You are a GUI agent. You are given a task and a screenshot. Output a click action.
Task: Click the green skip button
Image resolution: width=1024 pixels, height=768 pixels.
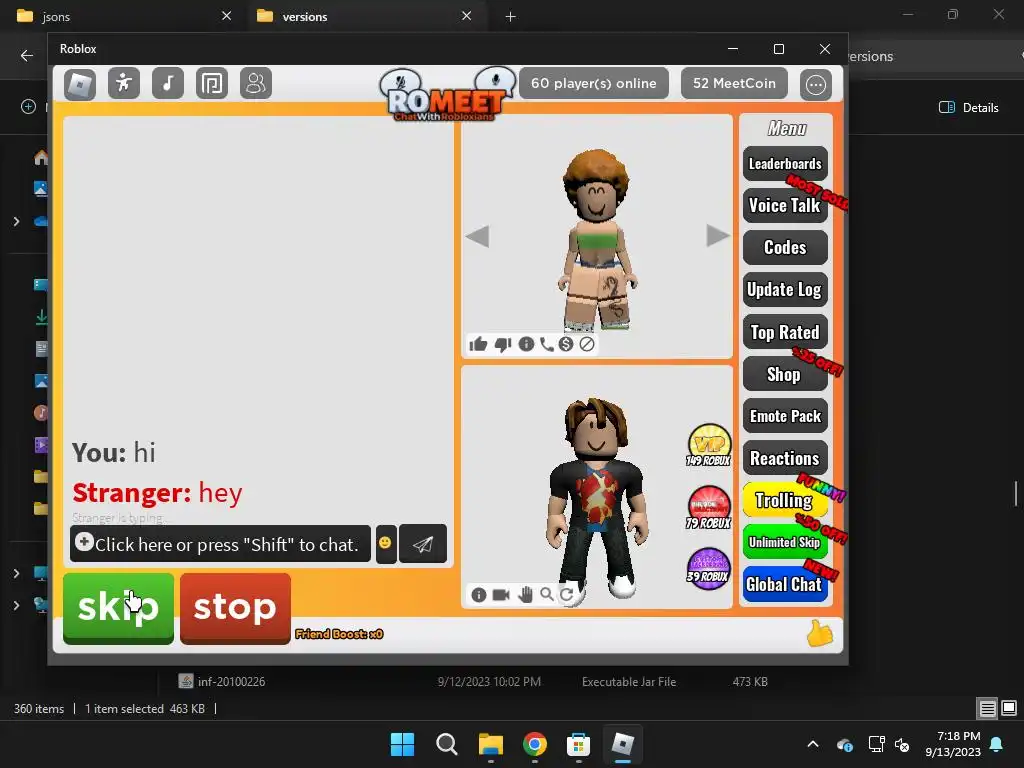tap(118, 608)
